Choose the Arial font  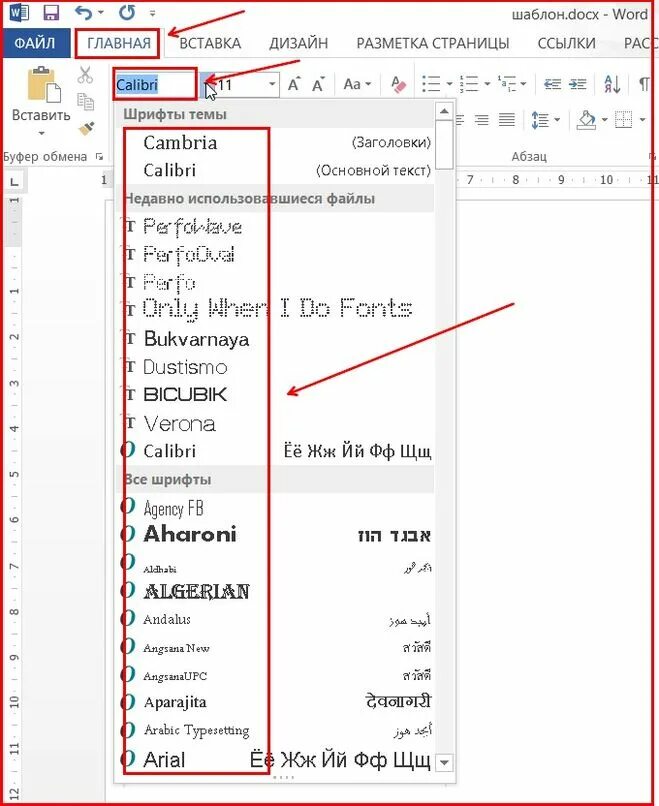click(x=277, y=760)
